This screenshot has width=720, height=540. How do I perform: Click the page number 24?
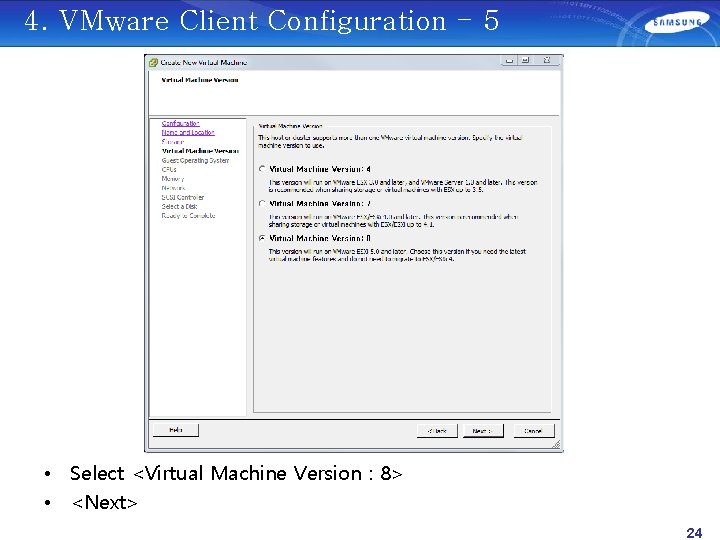tap(694, 533)
